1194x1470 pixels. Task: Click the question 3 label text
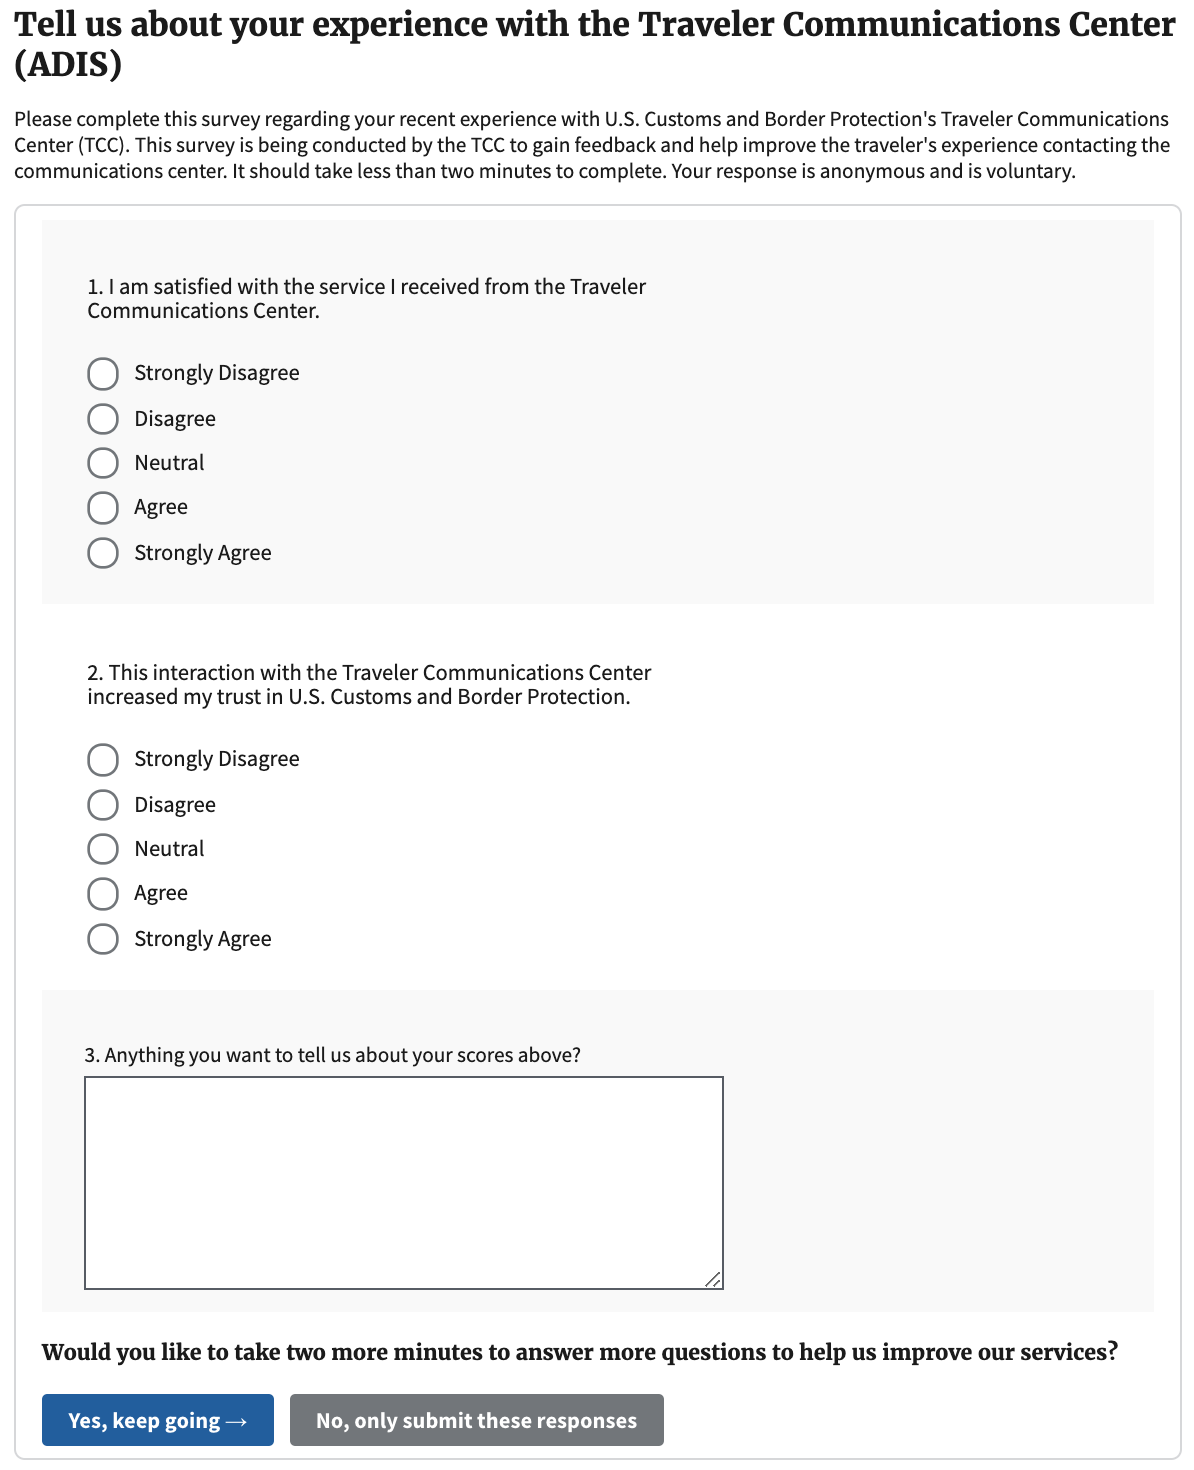[x=333, y=1055]
